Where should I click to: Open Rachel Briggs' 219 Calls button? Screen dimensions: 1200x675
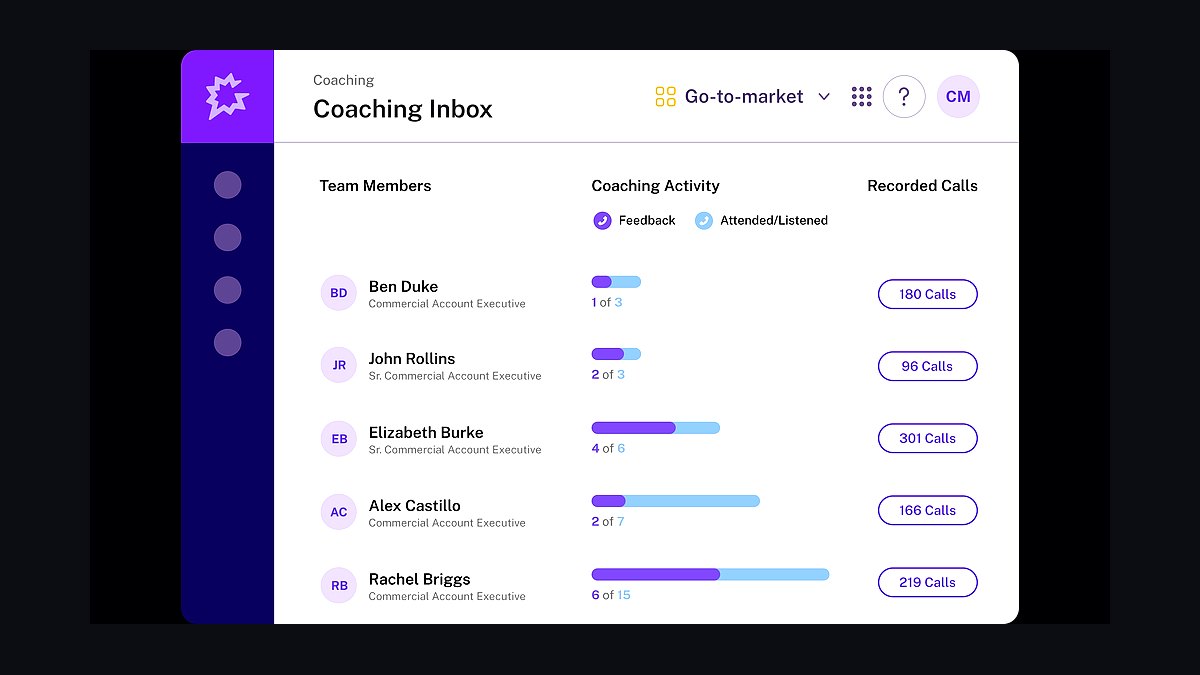pyautogui.click(x=927, y=582)
